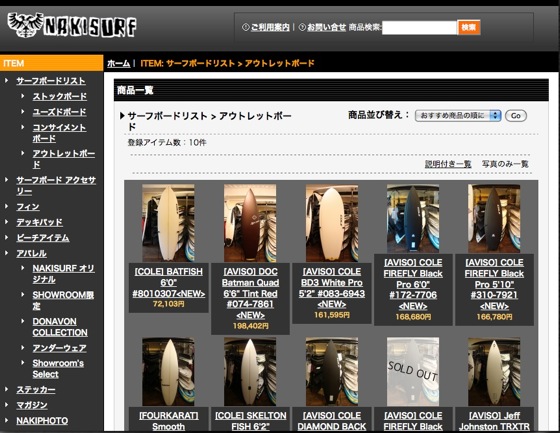Open the FIREFLY Black Pro 5'10" photo
Viewport: 560px width, 433px height.
(494, 218)
